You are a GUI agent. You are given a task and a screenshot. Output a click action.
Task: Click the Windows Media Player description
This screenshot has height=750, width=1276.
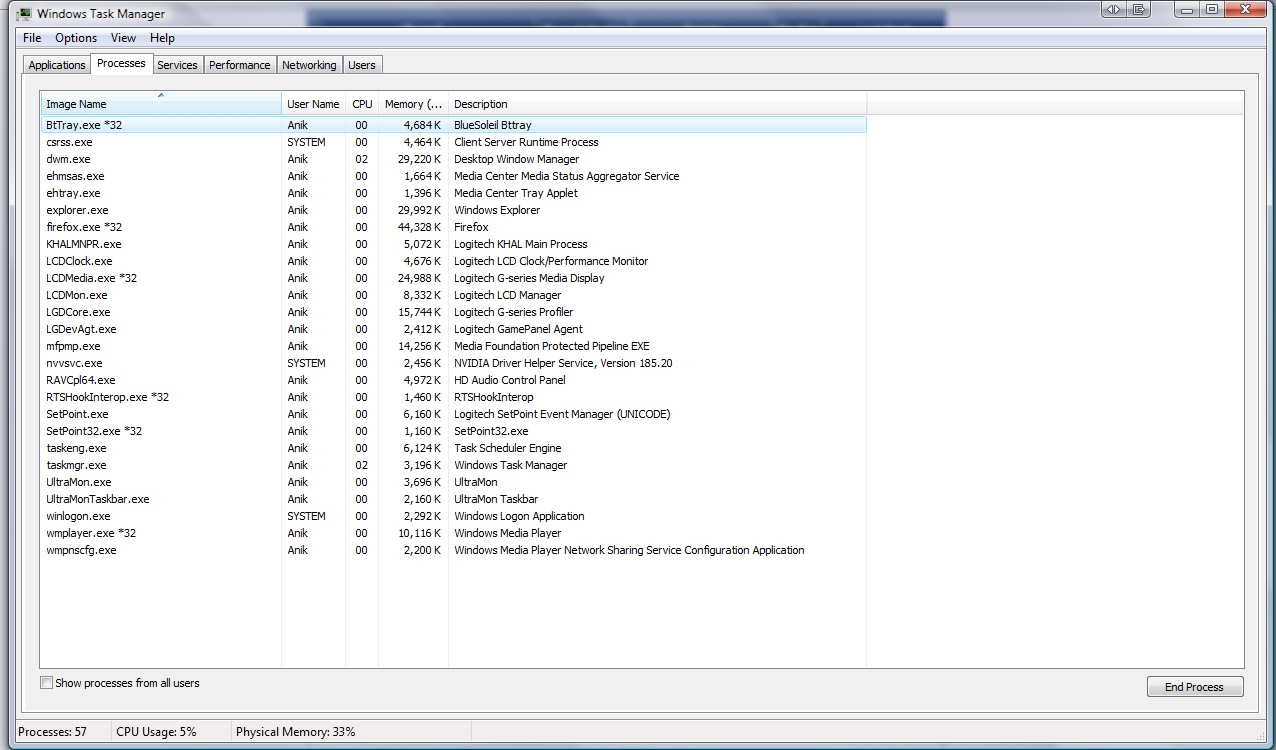coord(508,533)
